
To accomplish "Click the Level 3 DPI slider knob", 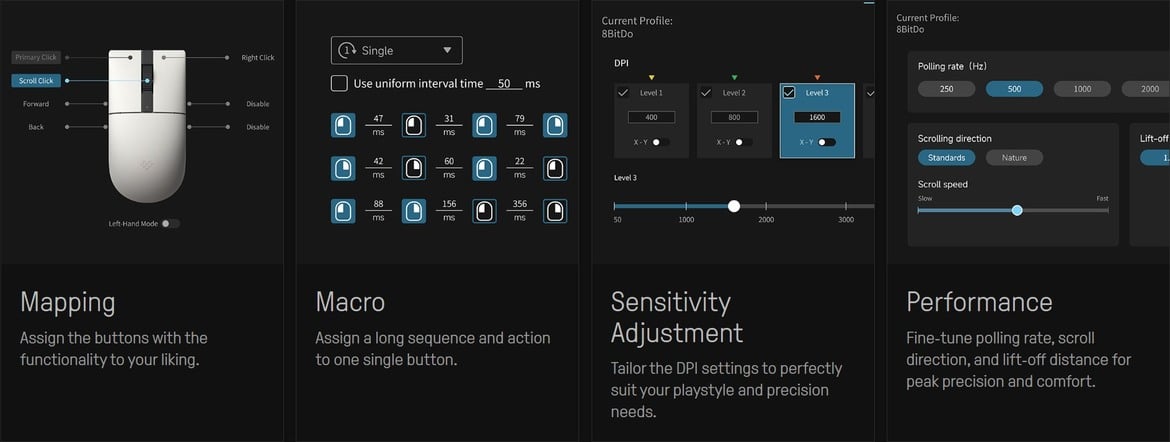I will click(734, 206).
